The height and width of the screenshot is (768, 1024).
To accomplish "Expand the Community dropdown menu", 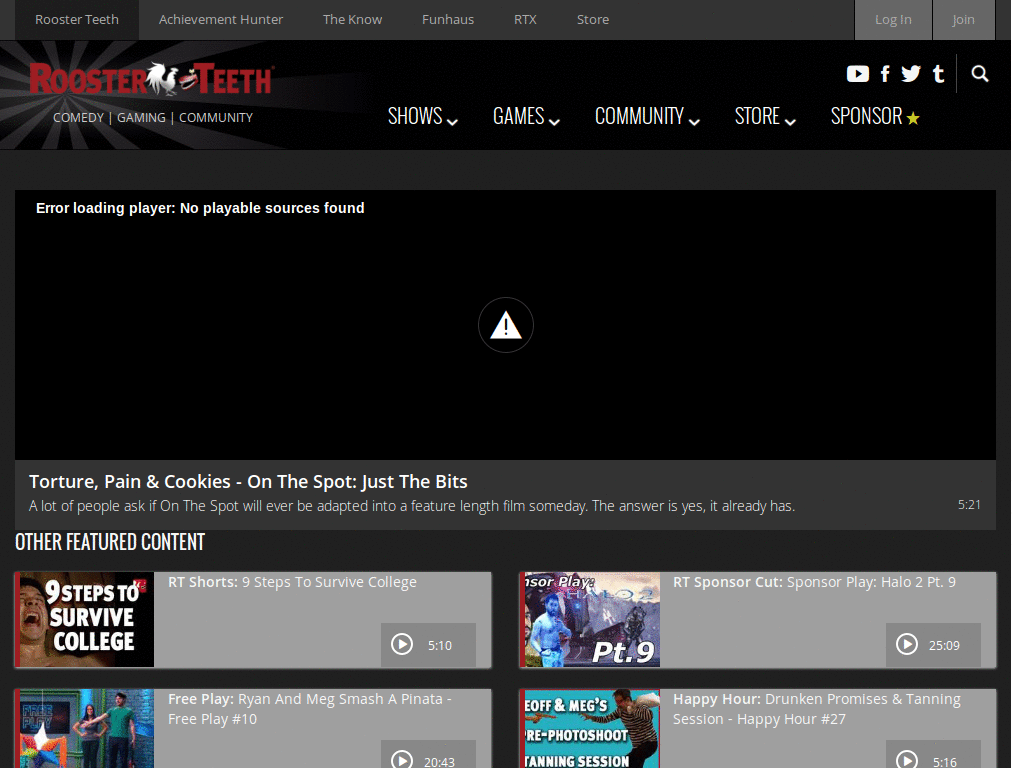I will tap(647, 116).
